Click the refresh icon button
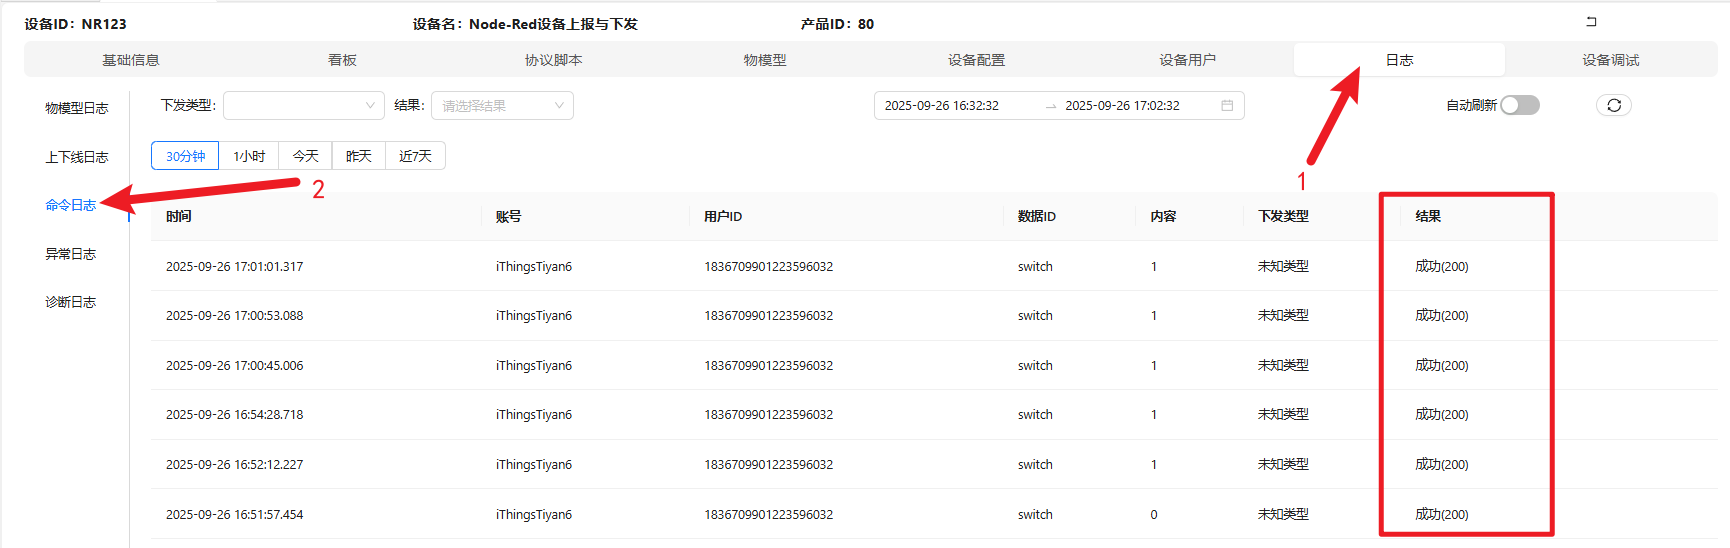 (x=1613, y=105)
